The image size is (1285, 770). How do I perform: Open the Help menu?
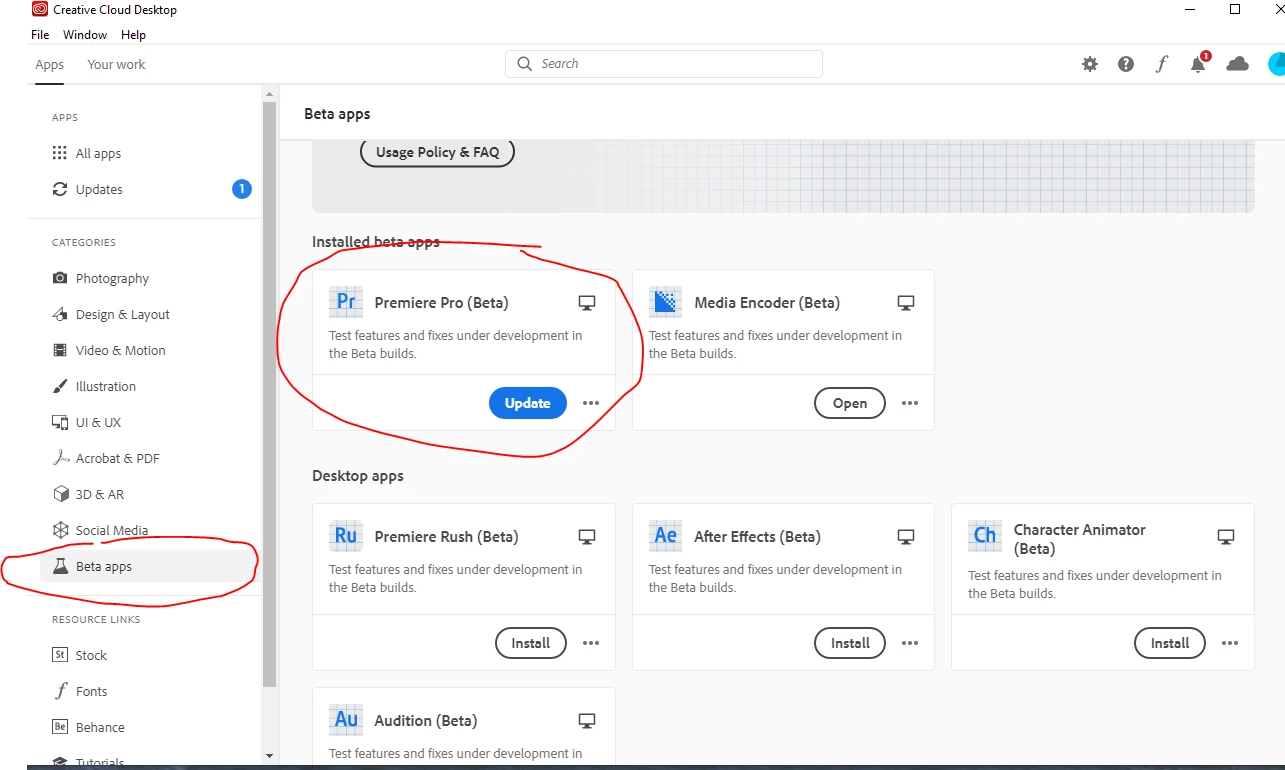tap(133, 35)
